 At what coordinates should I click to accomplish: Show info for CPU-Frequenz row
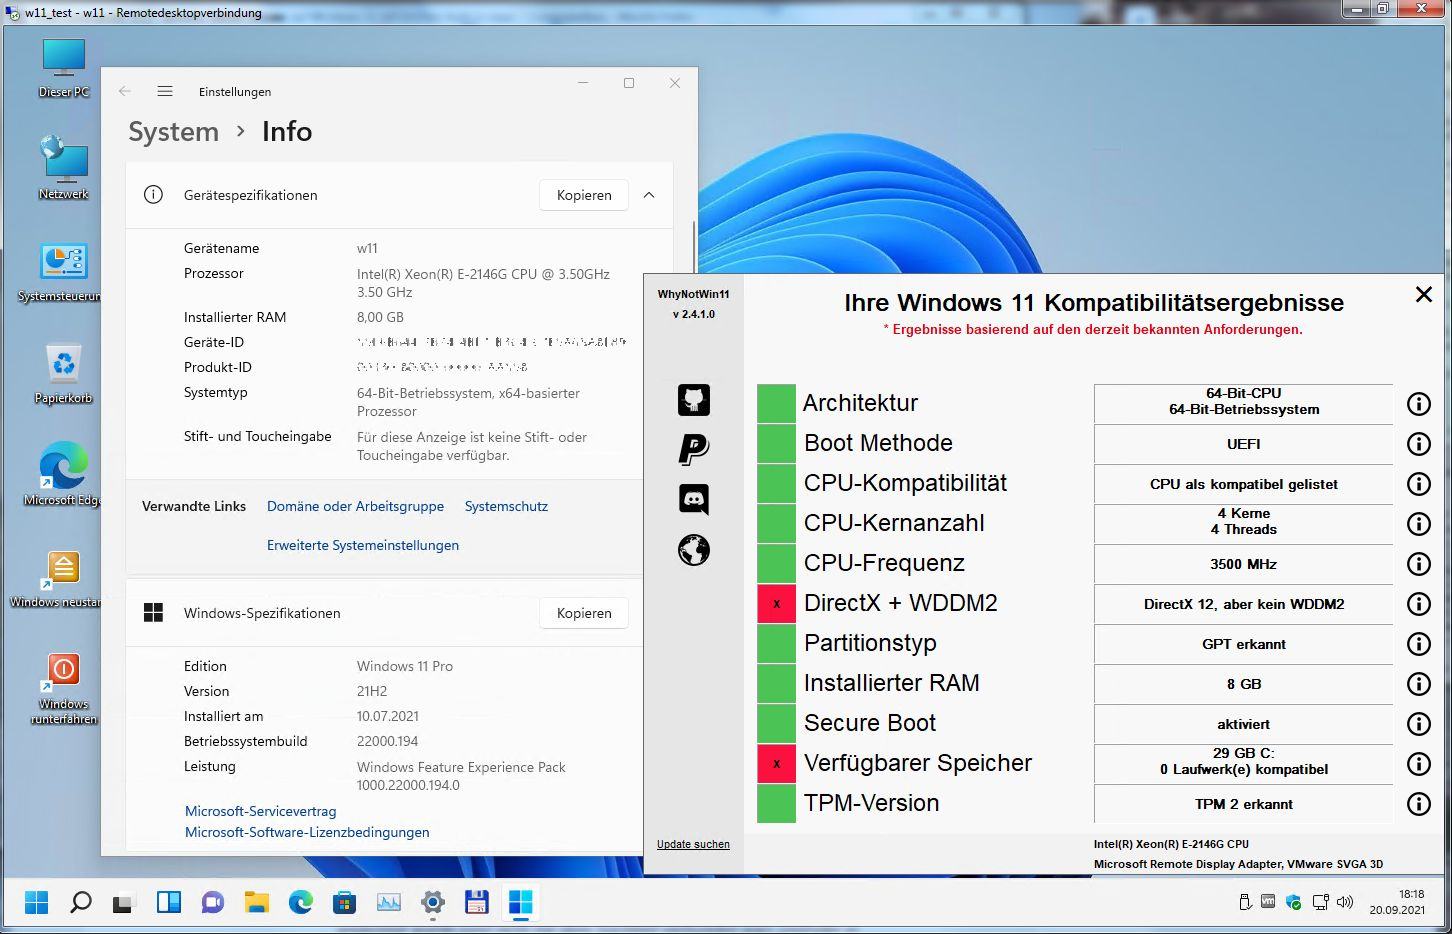(1418, 564)
